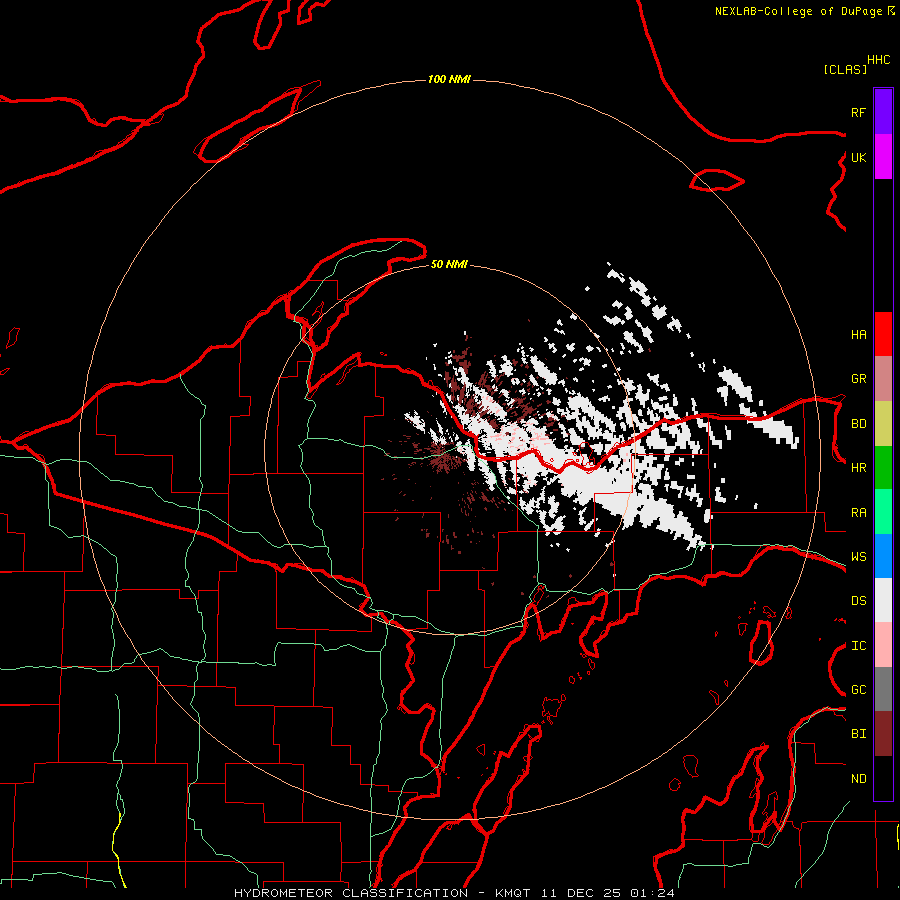Click the 'WS' legend label
This screenshot has height=900, width=900.
pos(858,557)
